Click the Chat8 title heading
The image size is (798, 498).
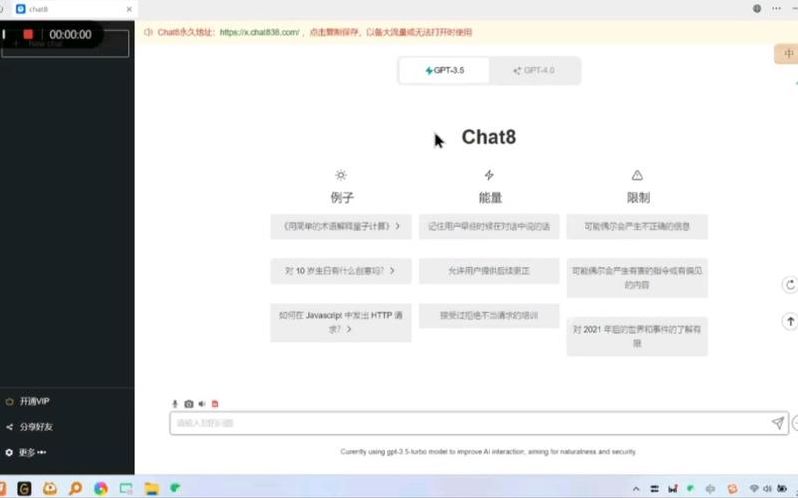489,137
